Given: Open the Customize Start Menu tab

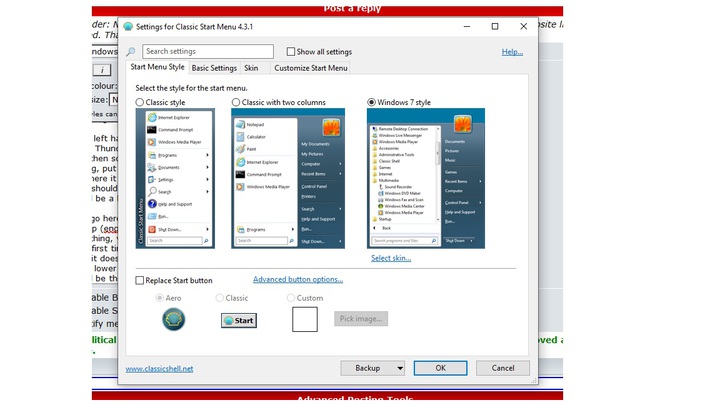Looking at the screenshot, I should click(310, 68).
